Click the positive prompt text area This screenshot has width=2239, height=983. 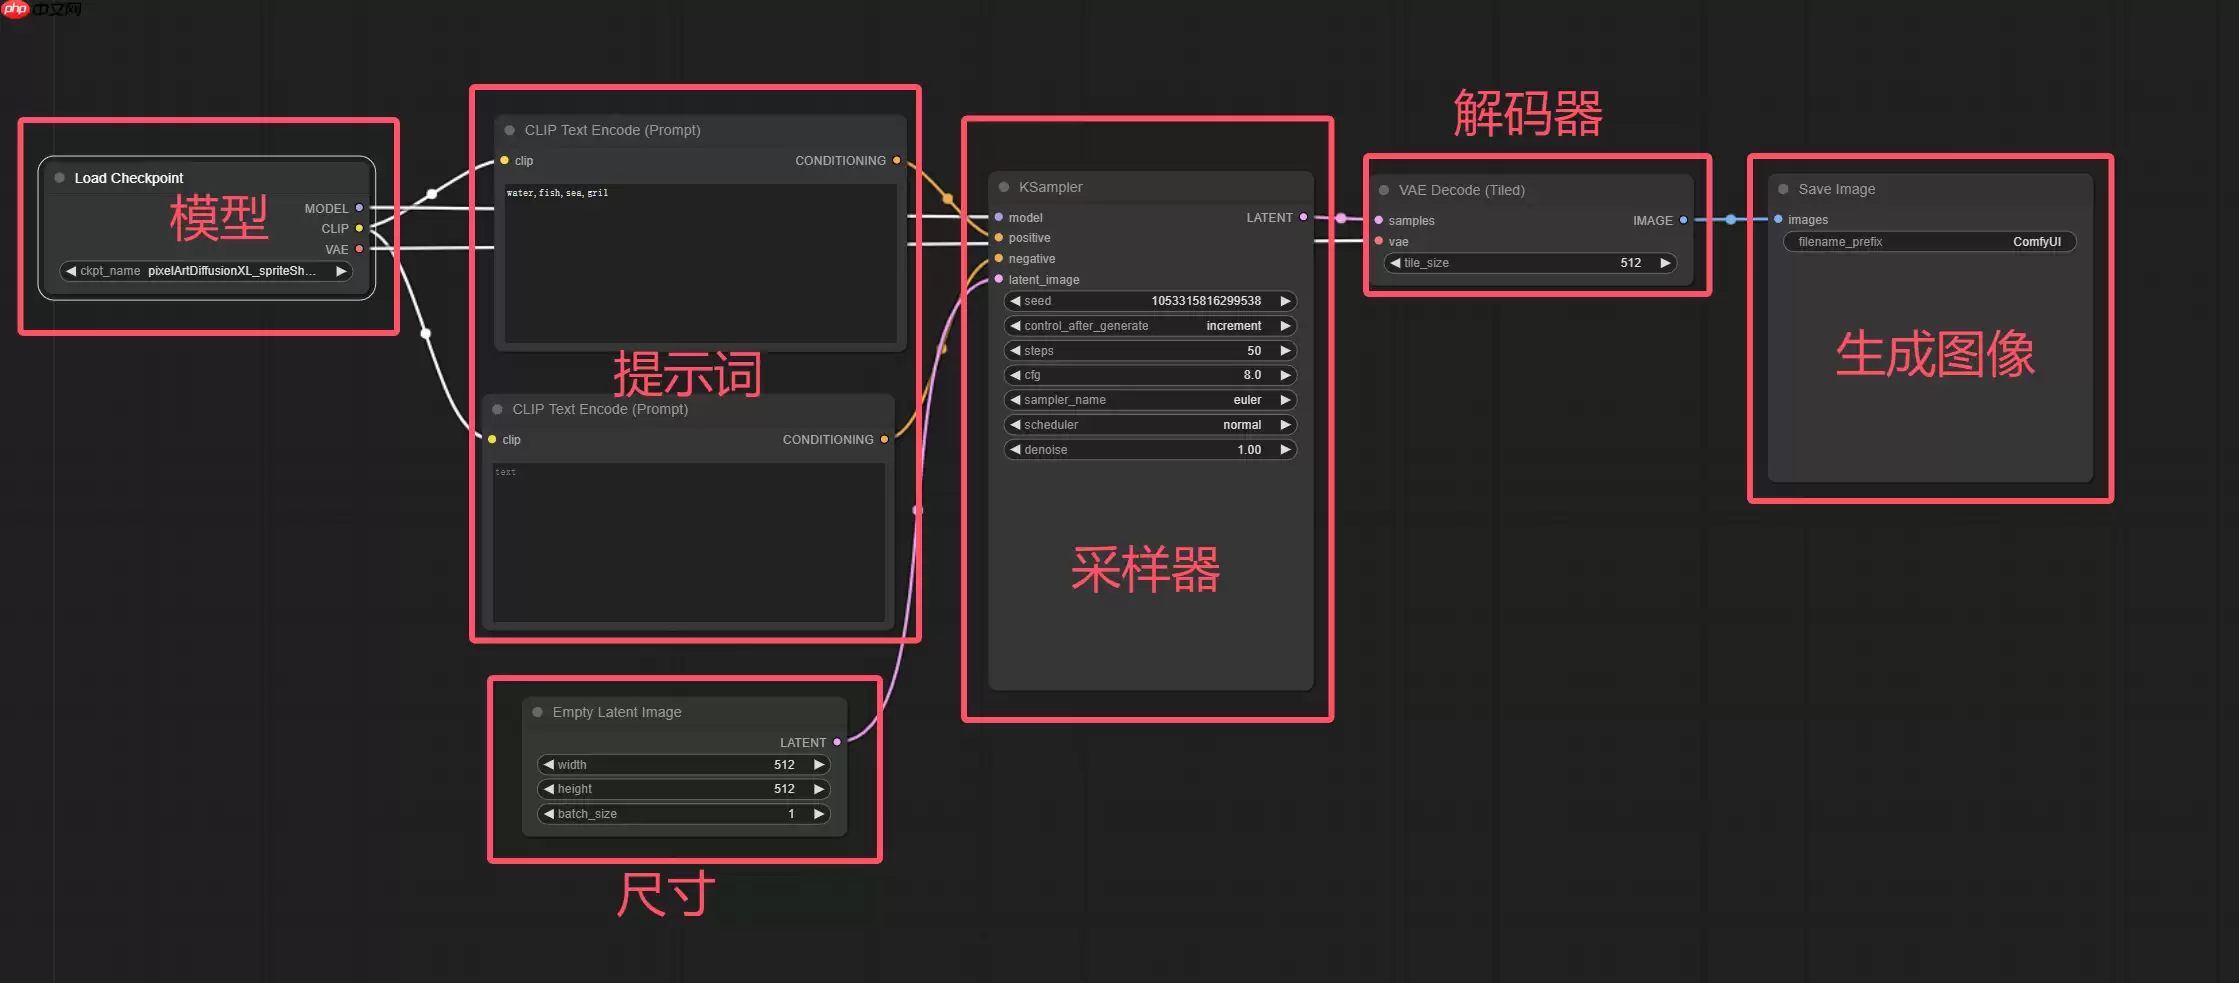698,260
